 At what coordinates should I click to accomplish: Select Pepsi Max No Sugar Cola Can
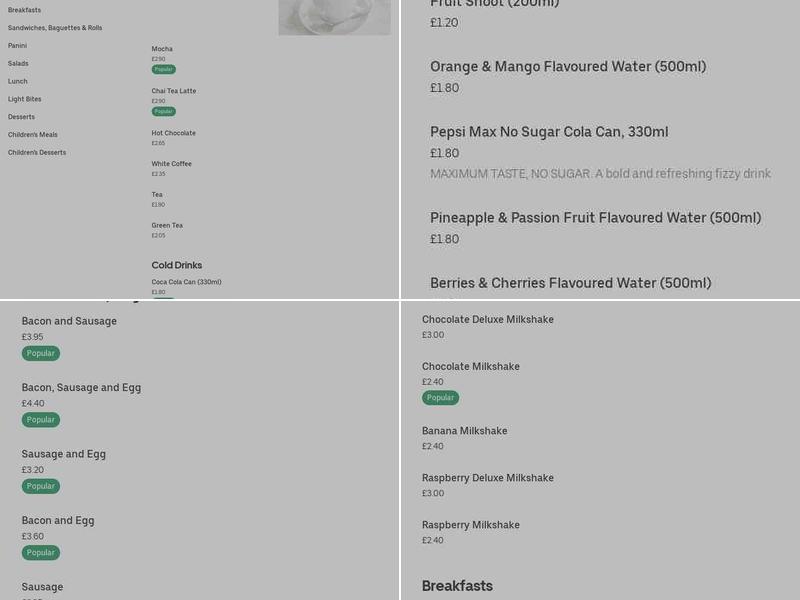(x=549, y=132)
